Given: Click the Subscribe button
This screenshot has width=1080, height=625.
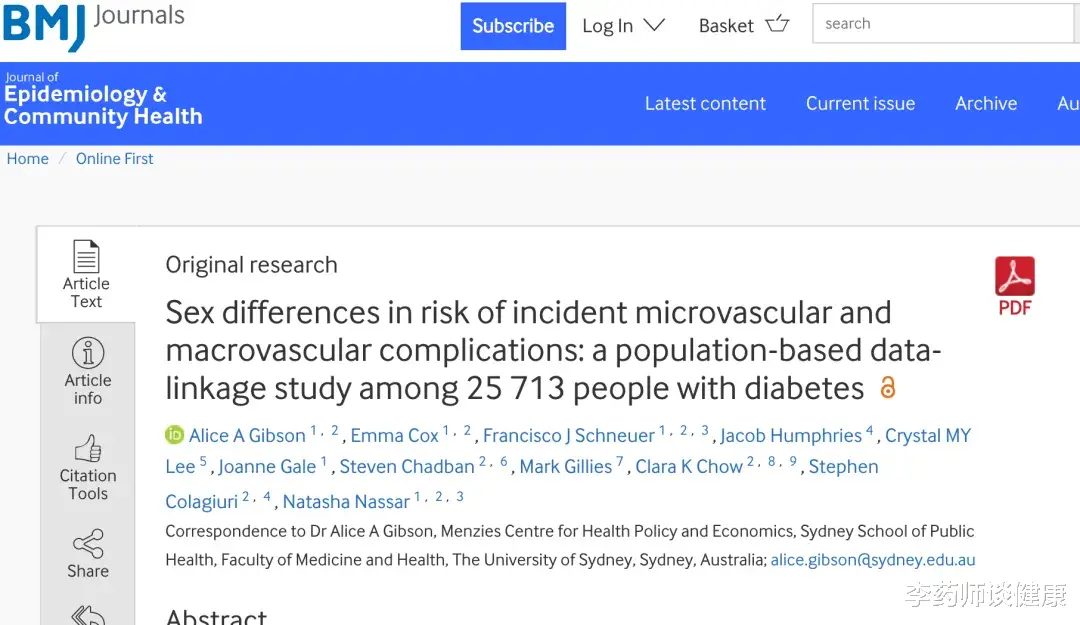Looking at the screenshot, I should [x=513, y=26].
